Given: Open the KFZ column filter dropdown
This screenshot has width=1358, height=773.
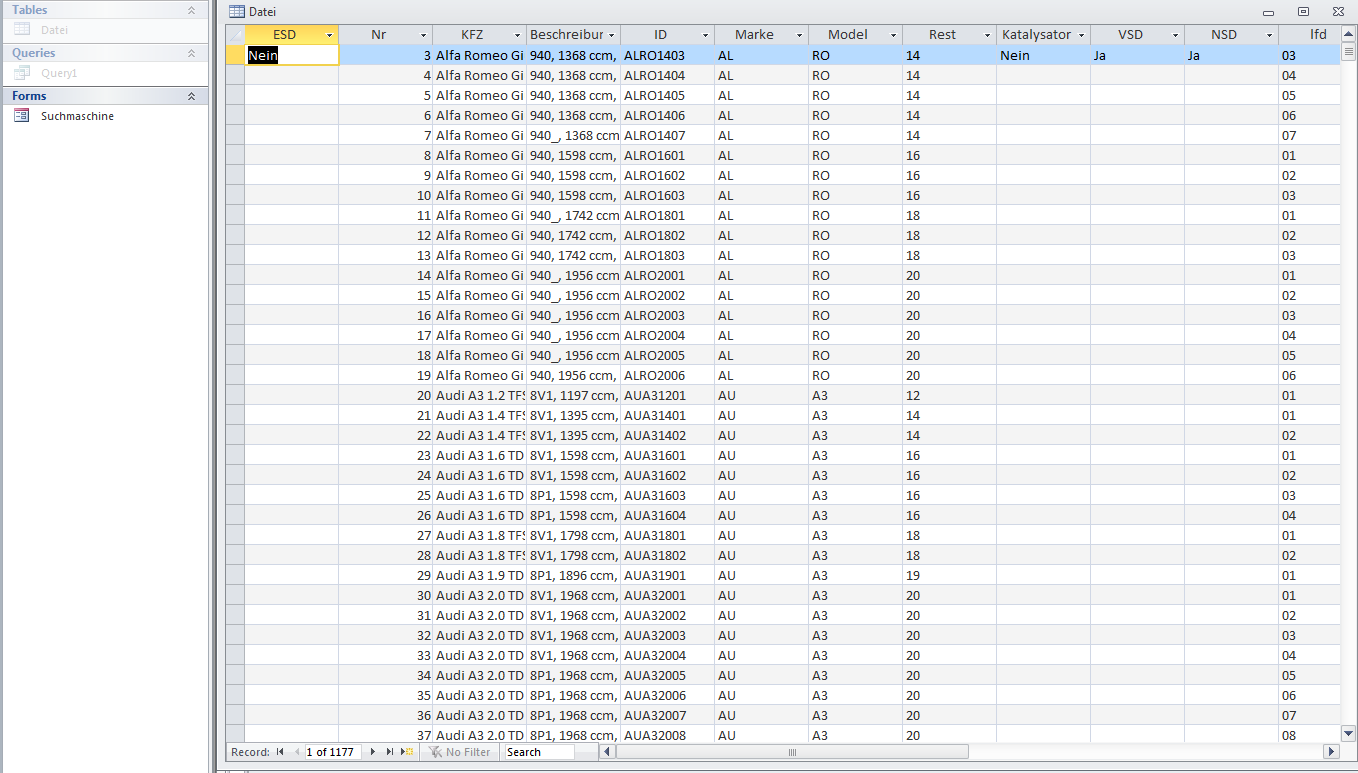Looking at the screenshot, I should pos(518,35).
